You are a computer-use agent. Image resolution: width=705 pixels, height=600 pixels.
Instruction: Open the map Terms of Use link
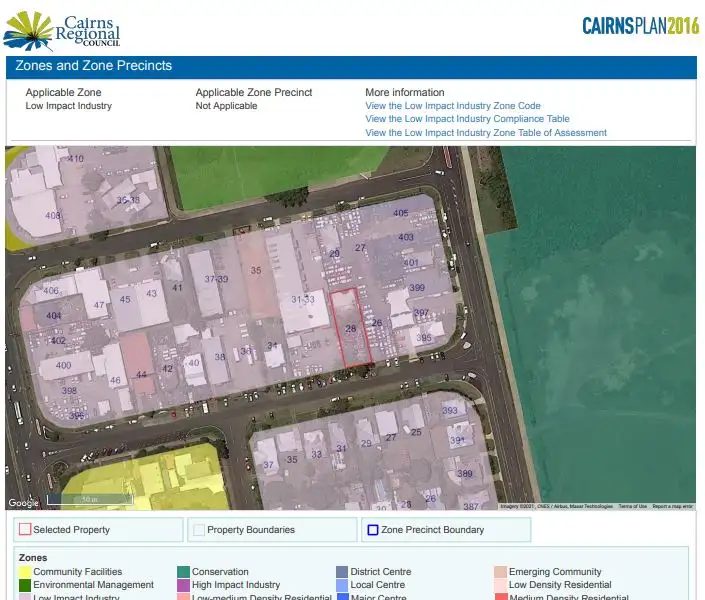tap(632, 506)
